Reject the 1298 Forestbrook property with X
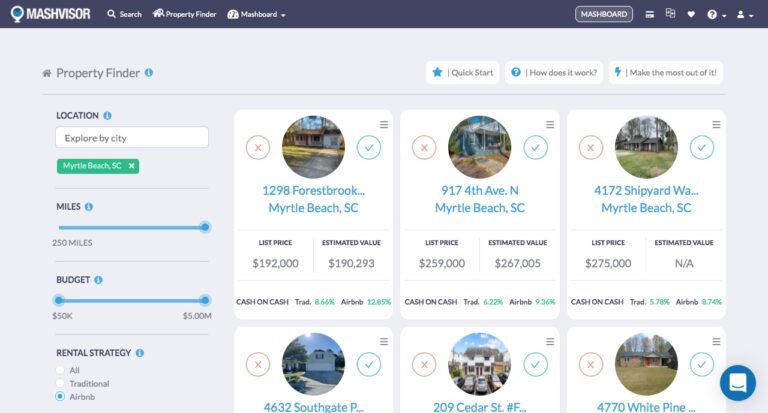Image resolution: width=768 pixels, height=413 pixels. [258, 148]
